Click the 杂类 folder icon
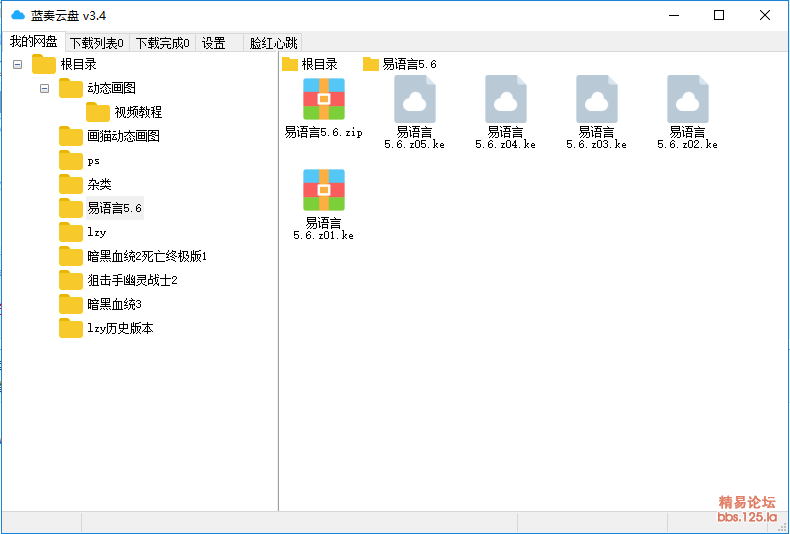 click(71, 184)
